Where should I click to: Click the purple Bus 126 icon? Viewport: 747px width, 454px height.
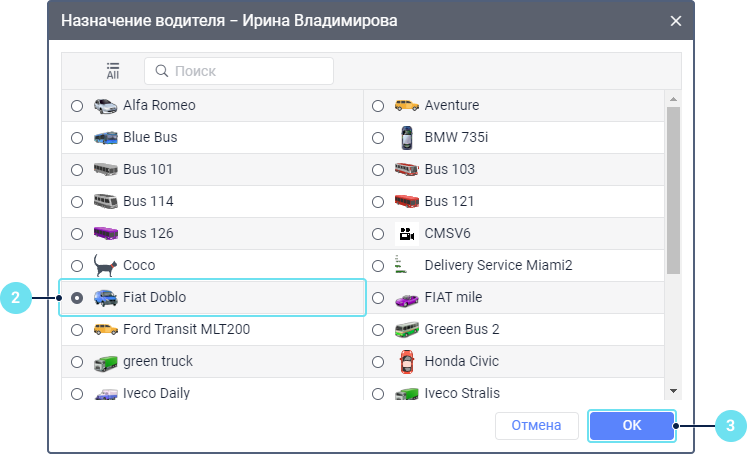pyautogui.click(x=105, y=233)
